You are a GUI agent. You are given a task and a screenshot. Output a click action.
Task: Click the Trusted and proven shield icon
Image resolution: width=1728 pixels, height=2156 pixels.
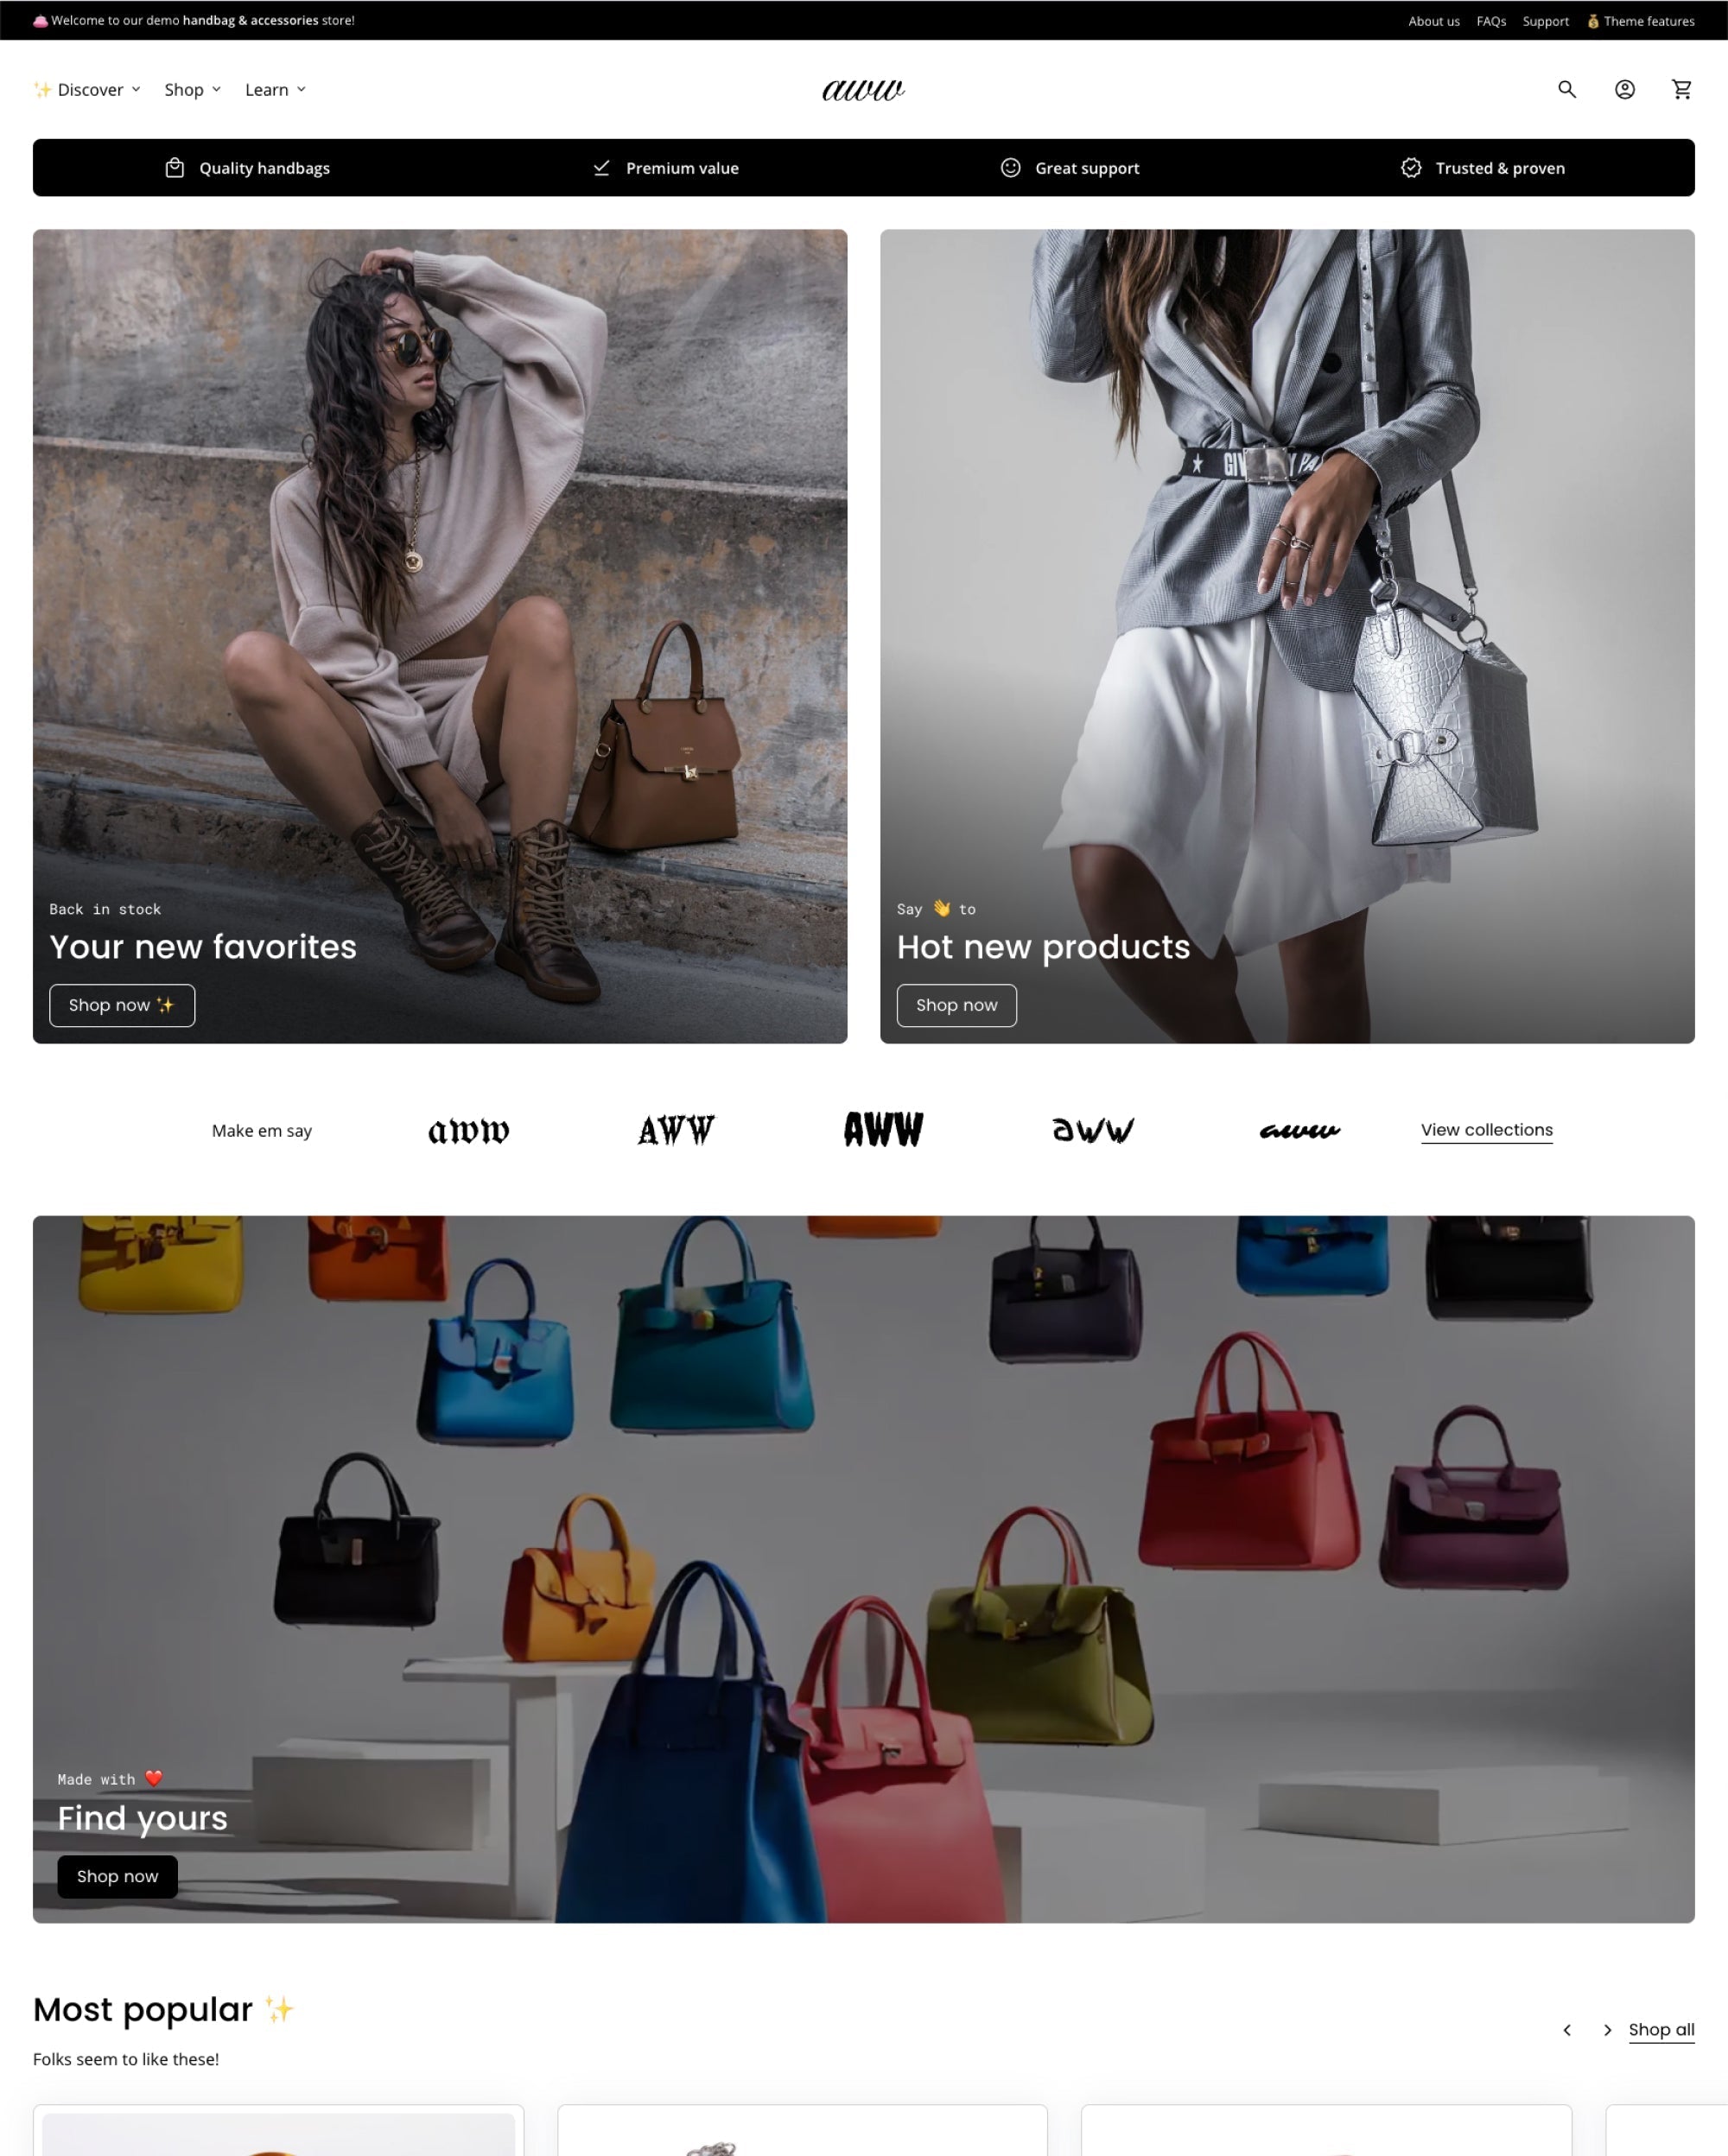(x=1409, y=168)
